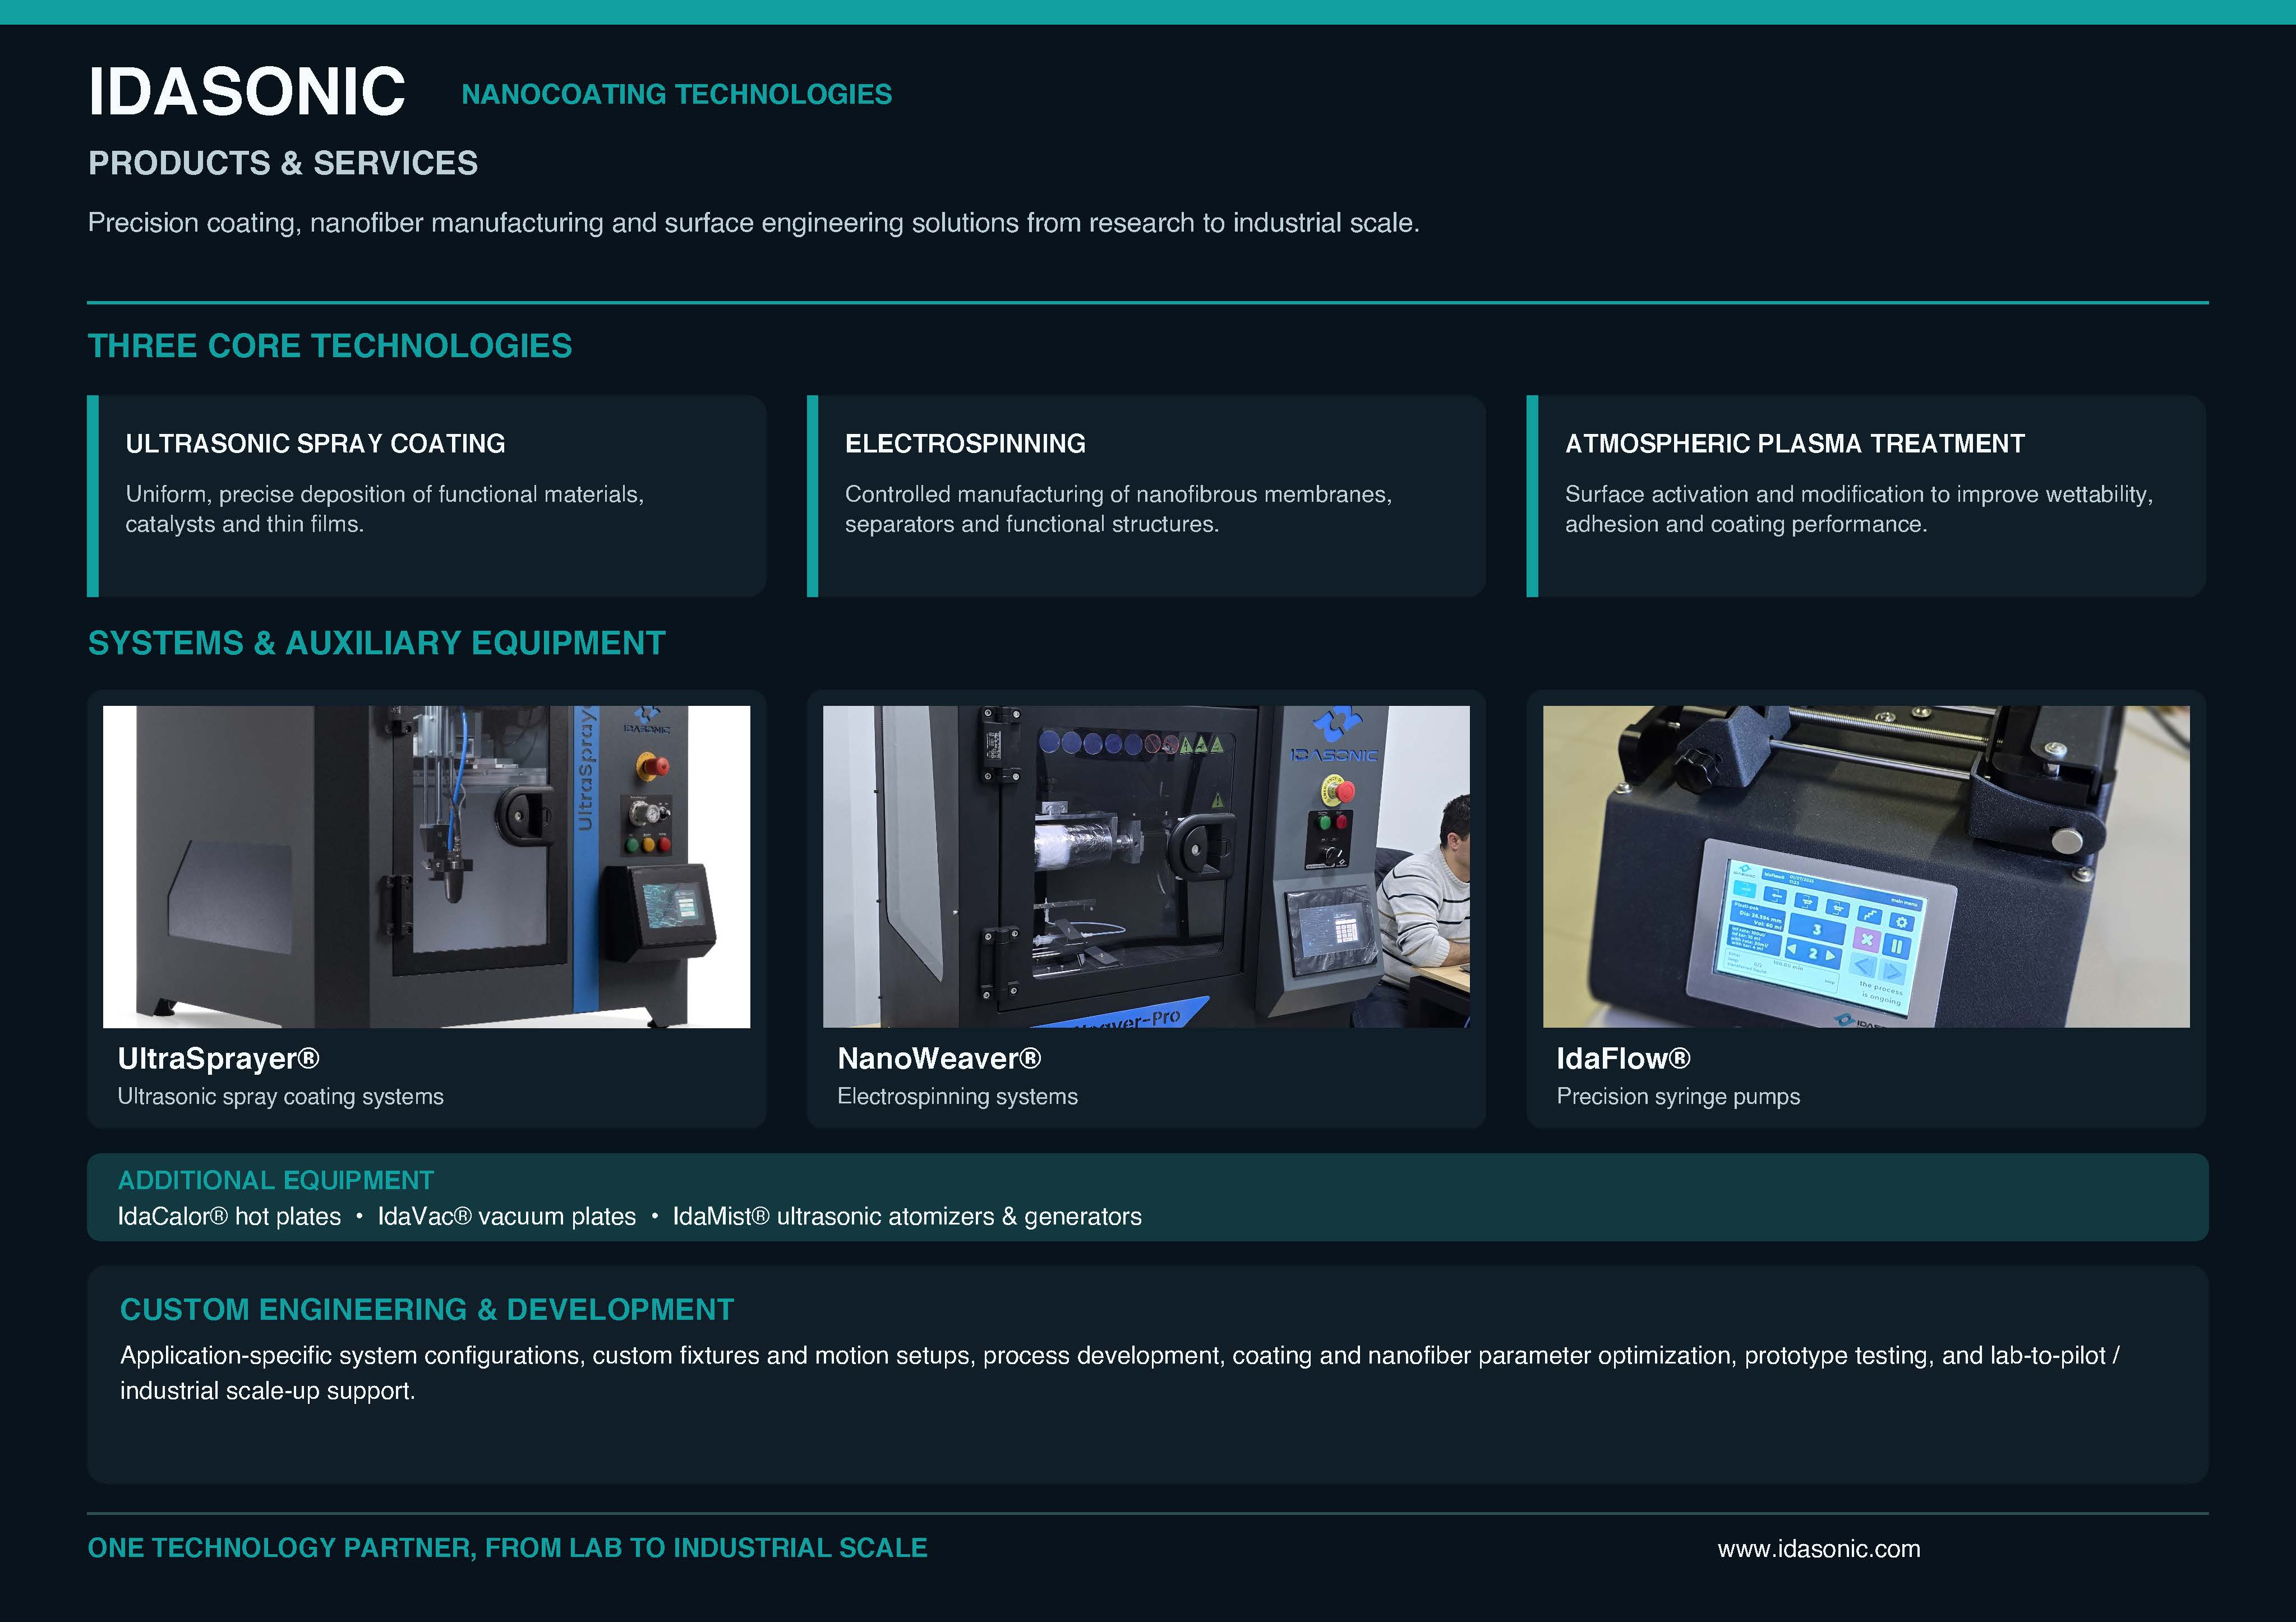The image size is (2296, 1622).
Task: Click 'IdaVac® vacuum plates' text
Action: click(x=506, y=1217)
